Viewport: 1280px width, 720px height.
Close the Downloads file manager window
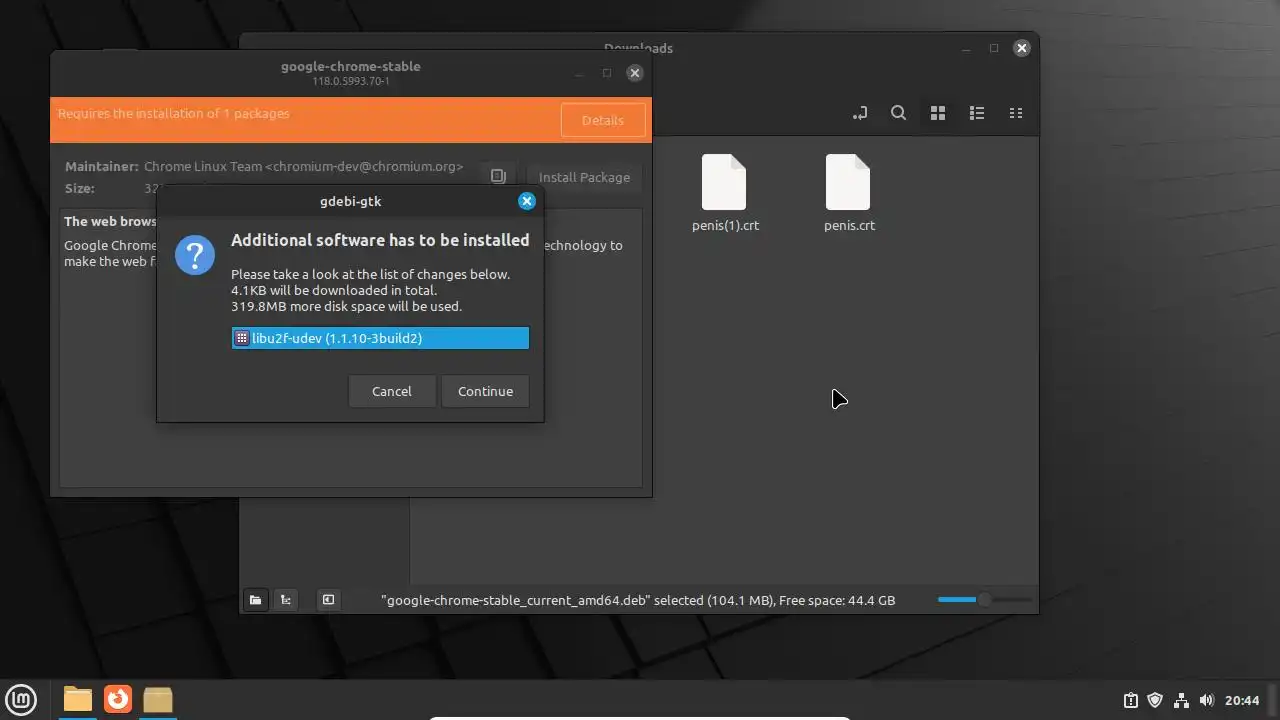click(x=1021, y=48)
